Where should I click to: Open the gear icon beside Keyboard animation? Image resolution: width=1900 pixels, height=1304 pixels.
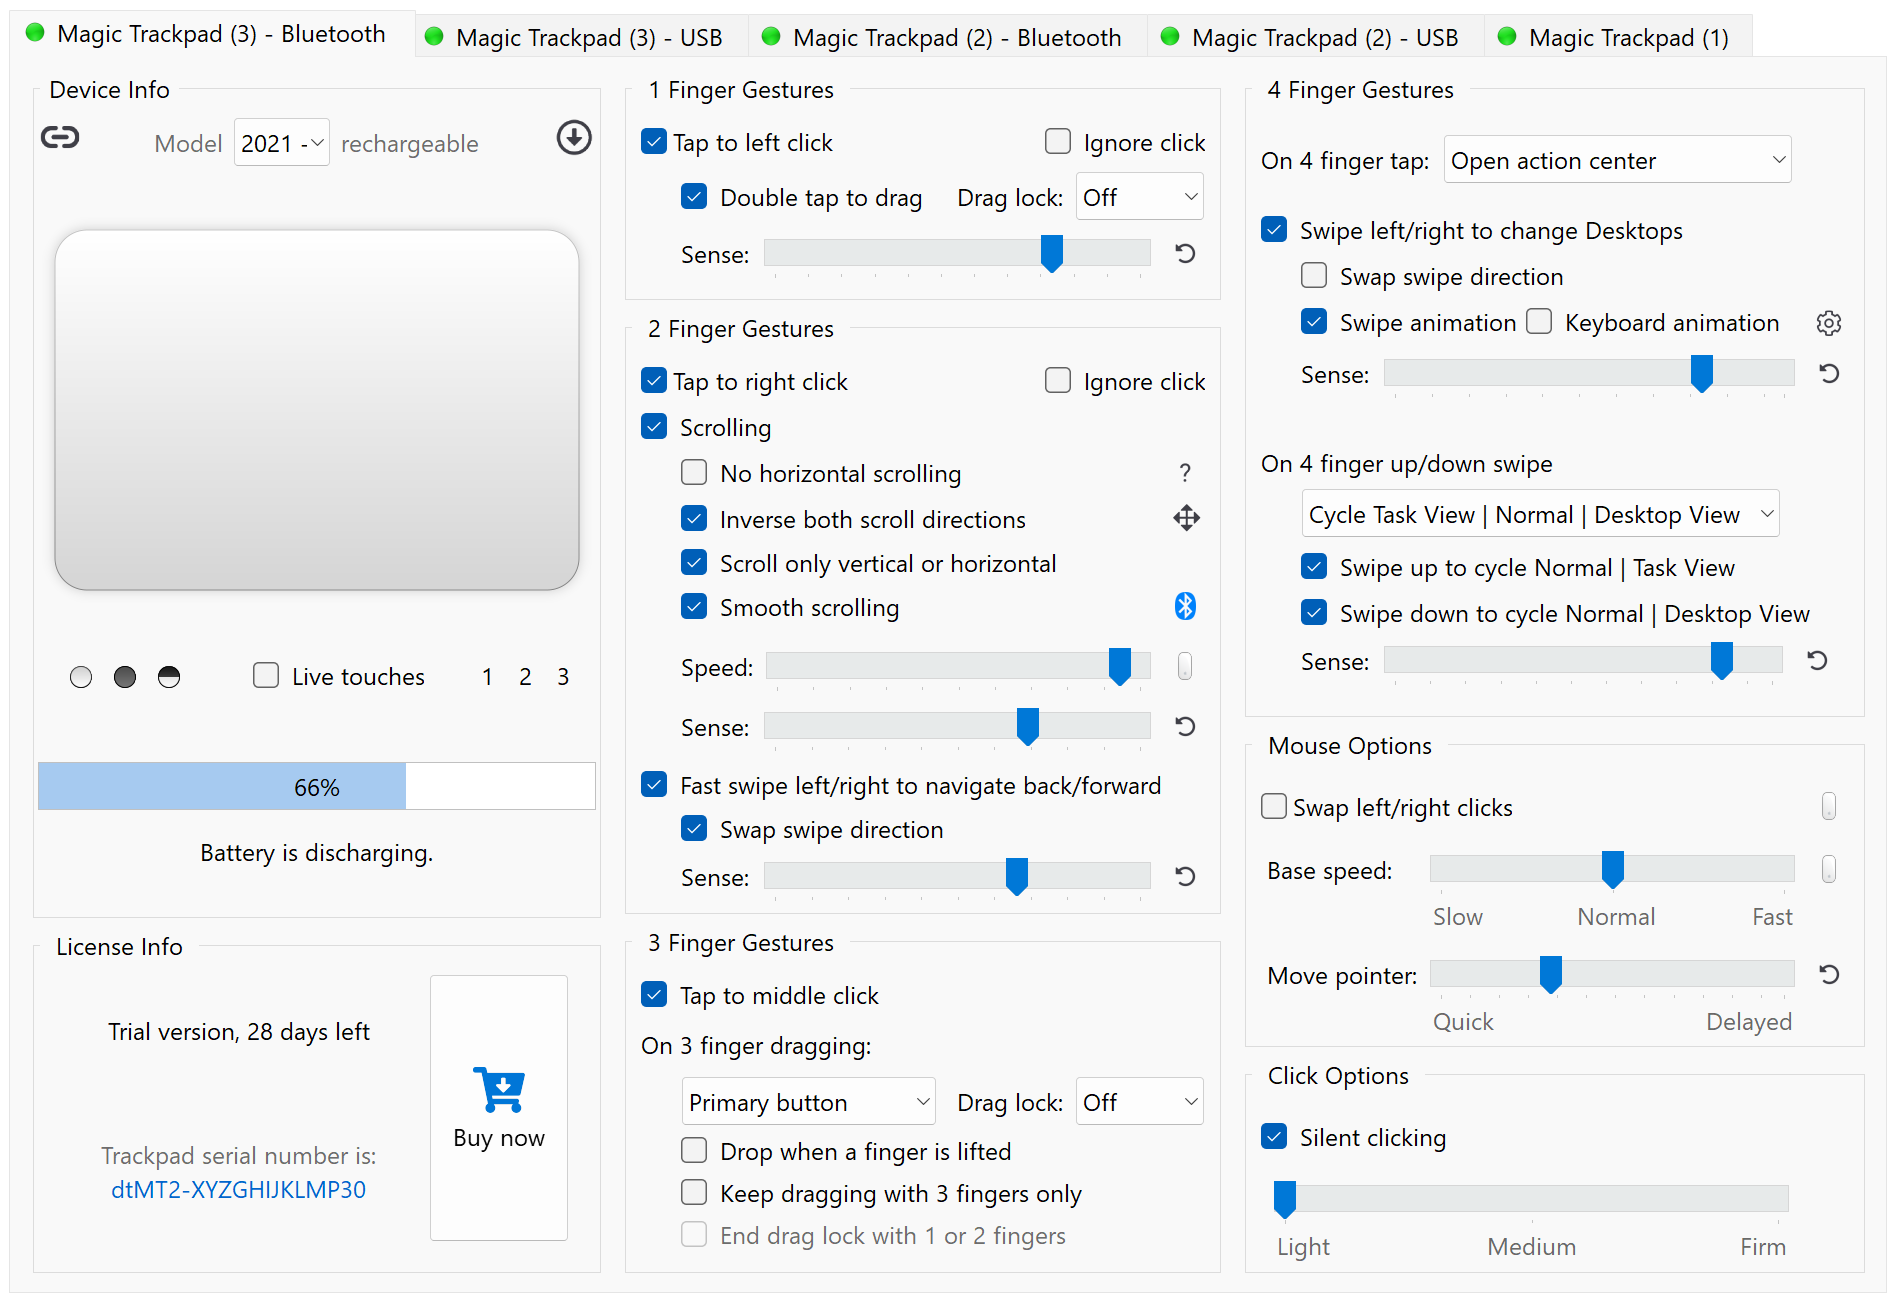coord(1829,322)
